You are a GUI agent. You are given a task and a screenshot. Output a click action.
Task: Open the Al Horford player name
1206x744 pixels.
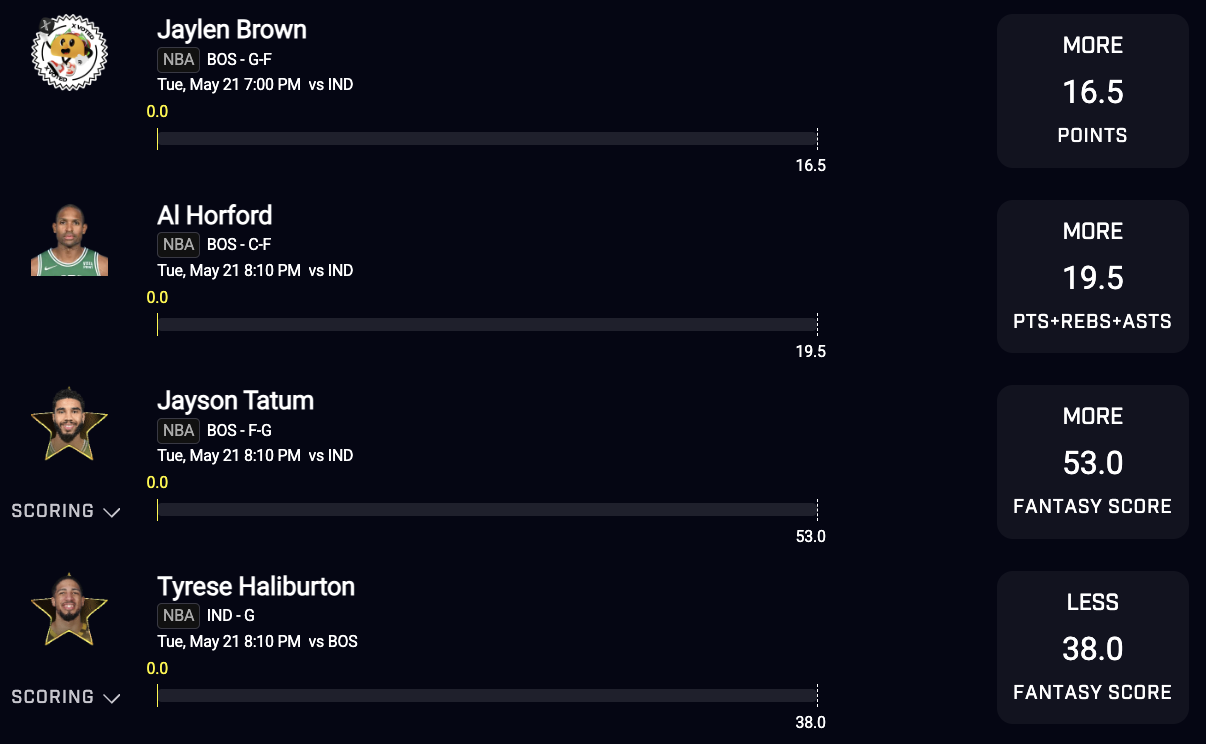tap(215, 215)
